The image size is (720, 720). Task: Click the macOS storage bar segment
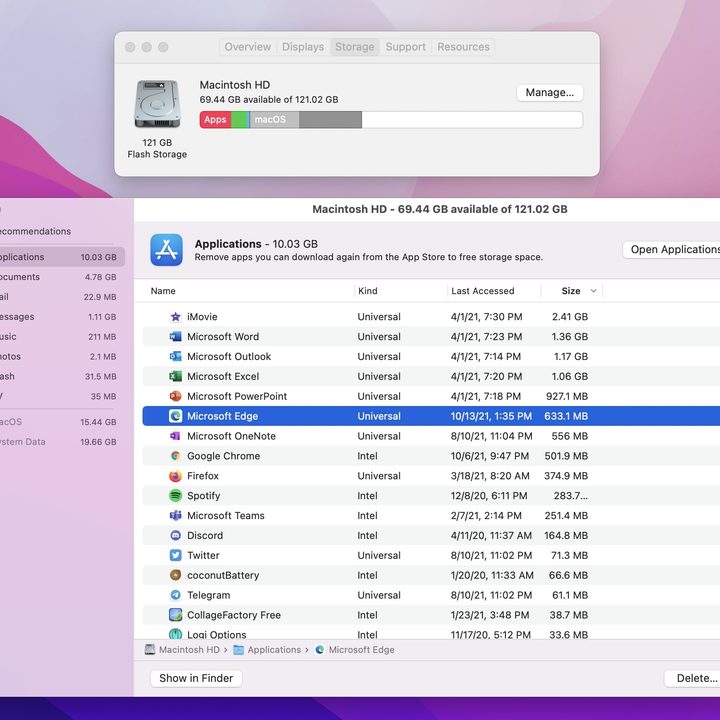tap(275, 120)
